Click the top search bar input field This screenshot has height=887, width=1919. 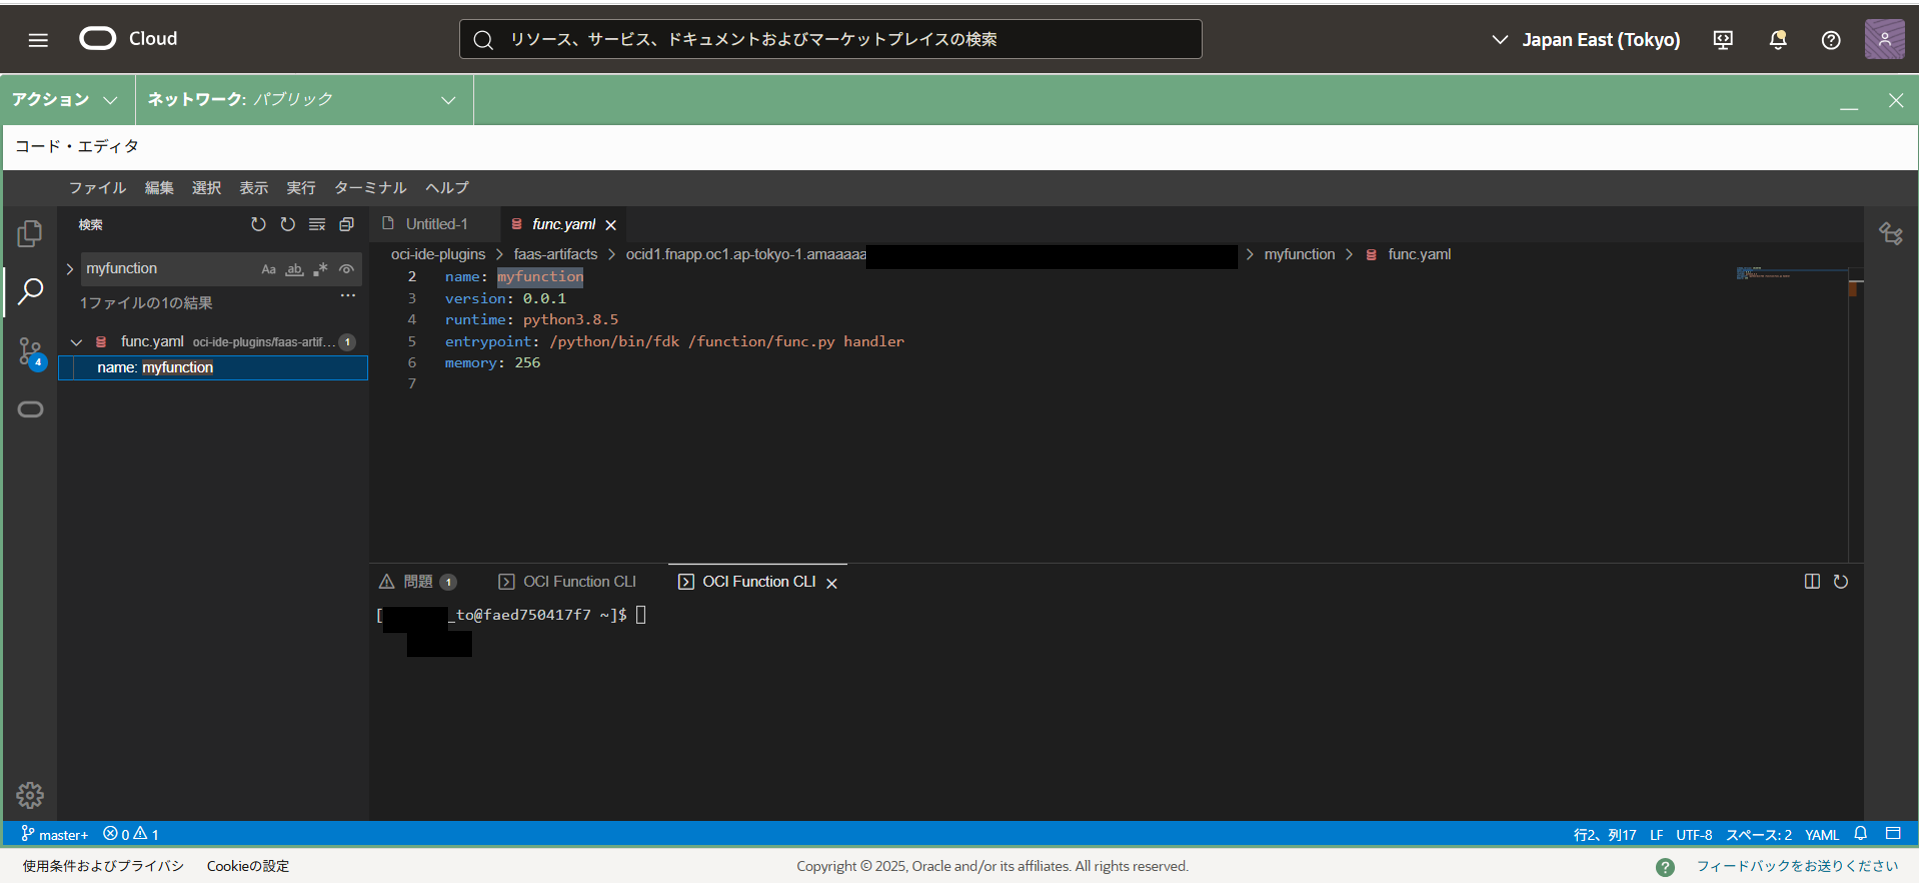coord(830,39)
